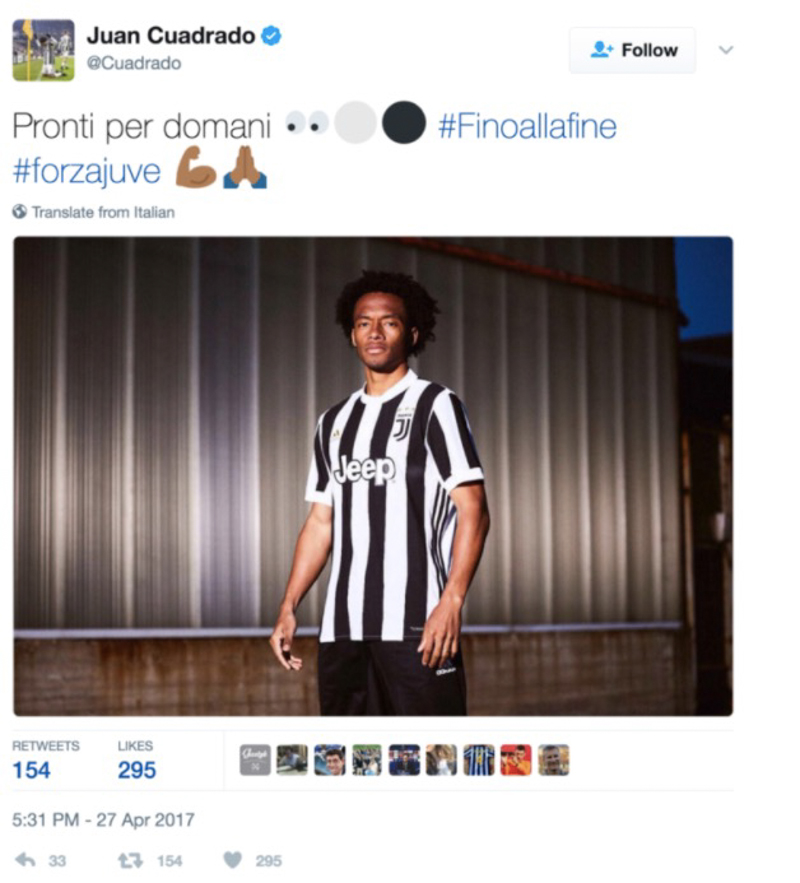This screenshot has width=800, height=883.
Task: Click the heart like icon
Action: (x=233, y=860)
